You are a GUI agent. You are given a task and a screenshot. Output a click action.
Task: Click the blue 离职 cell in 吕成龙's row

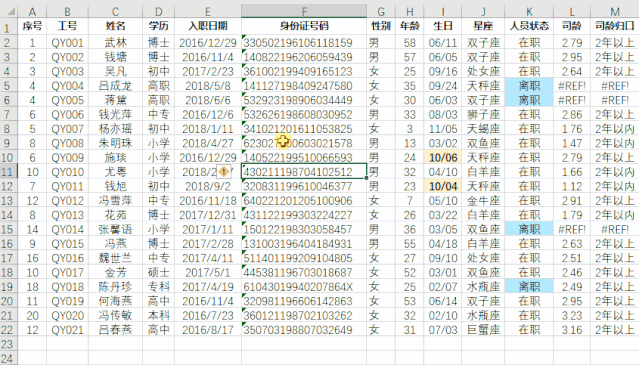point(529,86)
